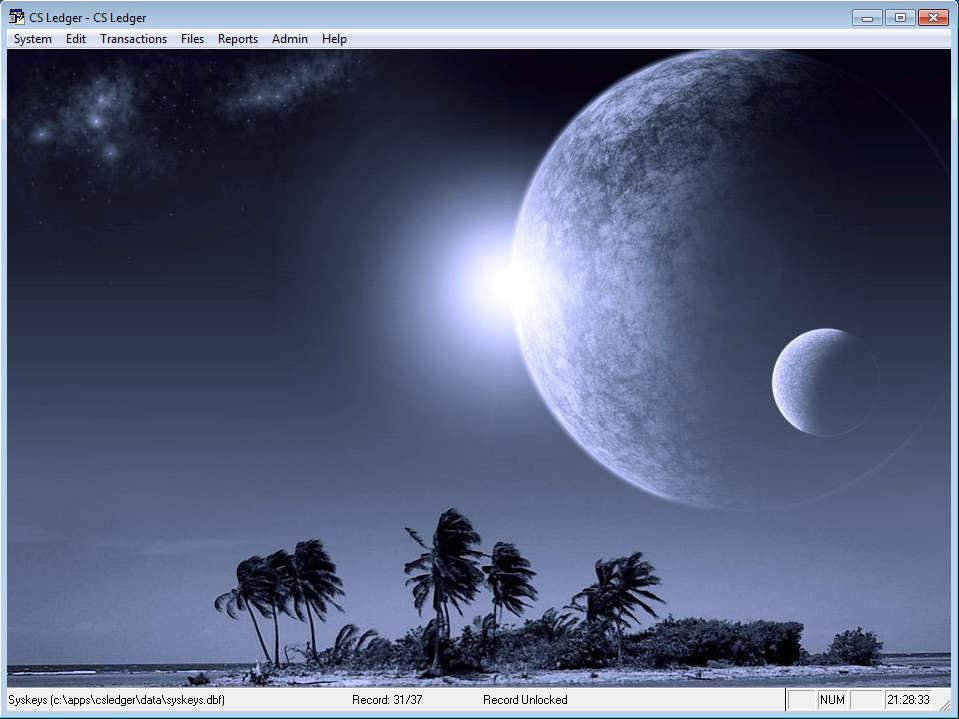959x719 pixels.
Task: Close the CS Ledger window
Action: coord(933,18)
